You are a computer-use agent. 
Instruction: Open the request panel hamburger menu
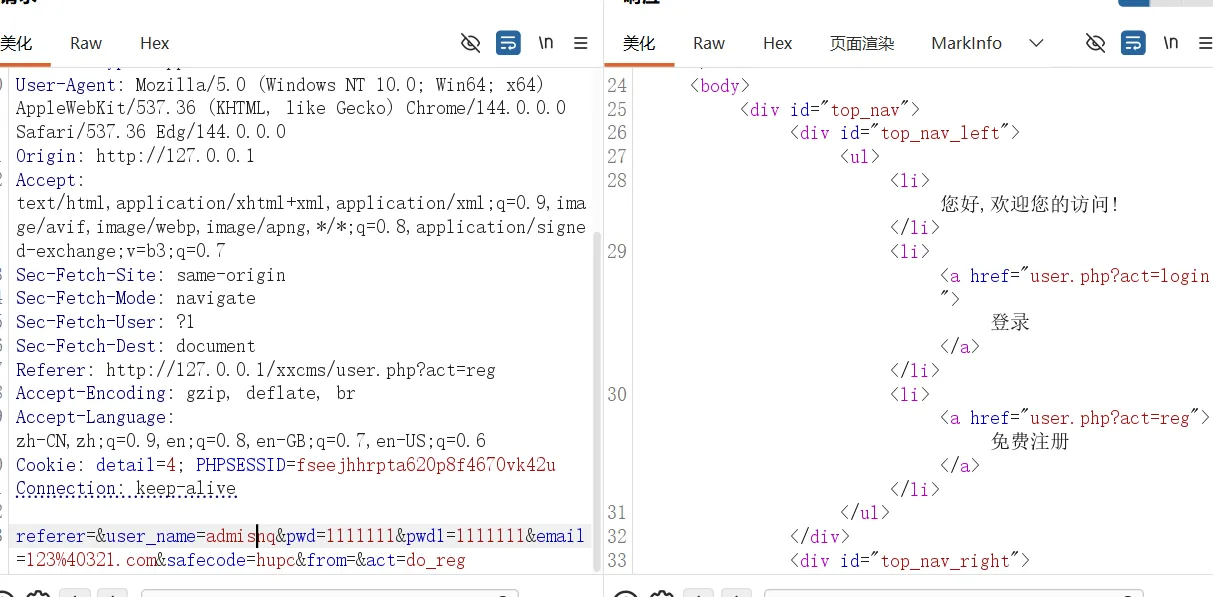[580, 43]
